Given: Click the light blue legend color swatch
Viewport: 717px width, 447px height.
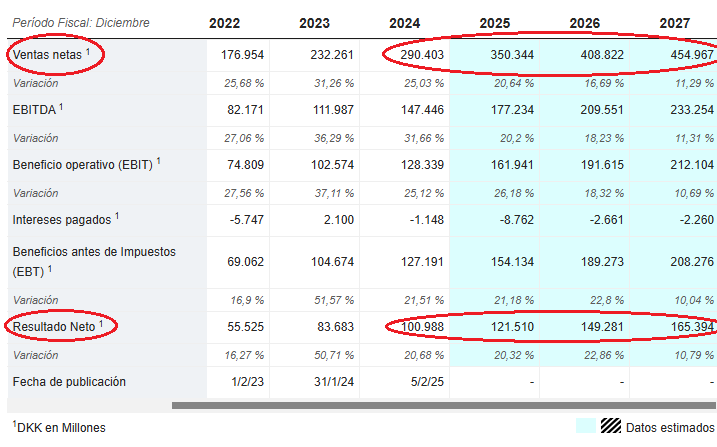Looking at the screenshot, I should (585, 426).
